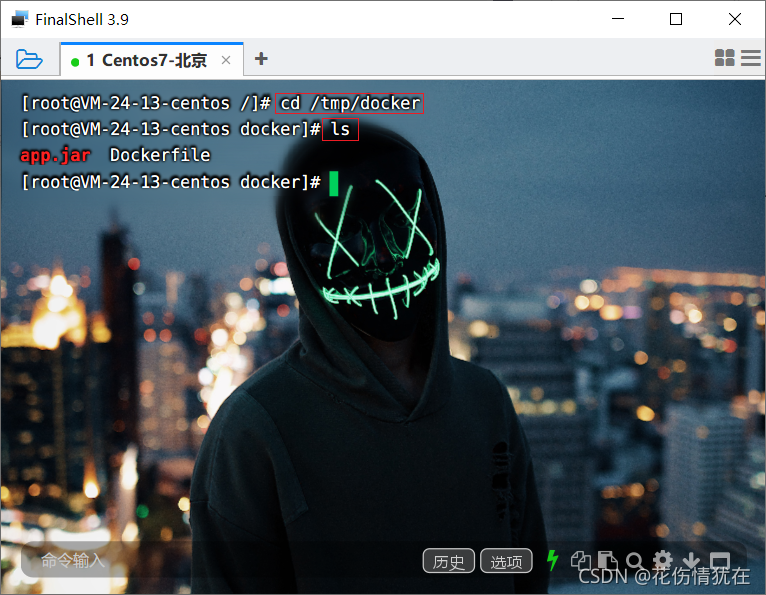Click the 'ls' command text
Viewport: 766px width, 595px height.
(340, 129)
